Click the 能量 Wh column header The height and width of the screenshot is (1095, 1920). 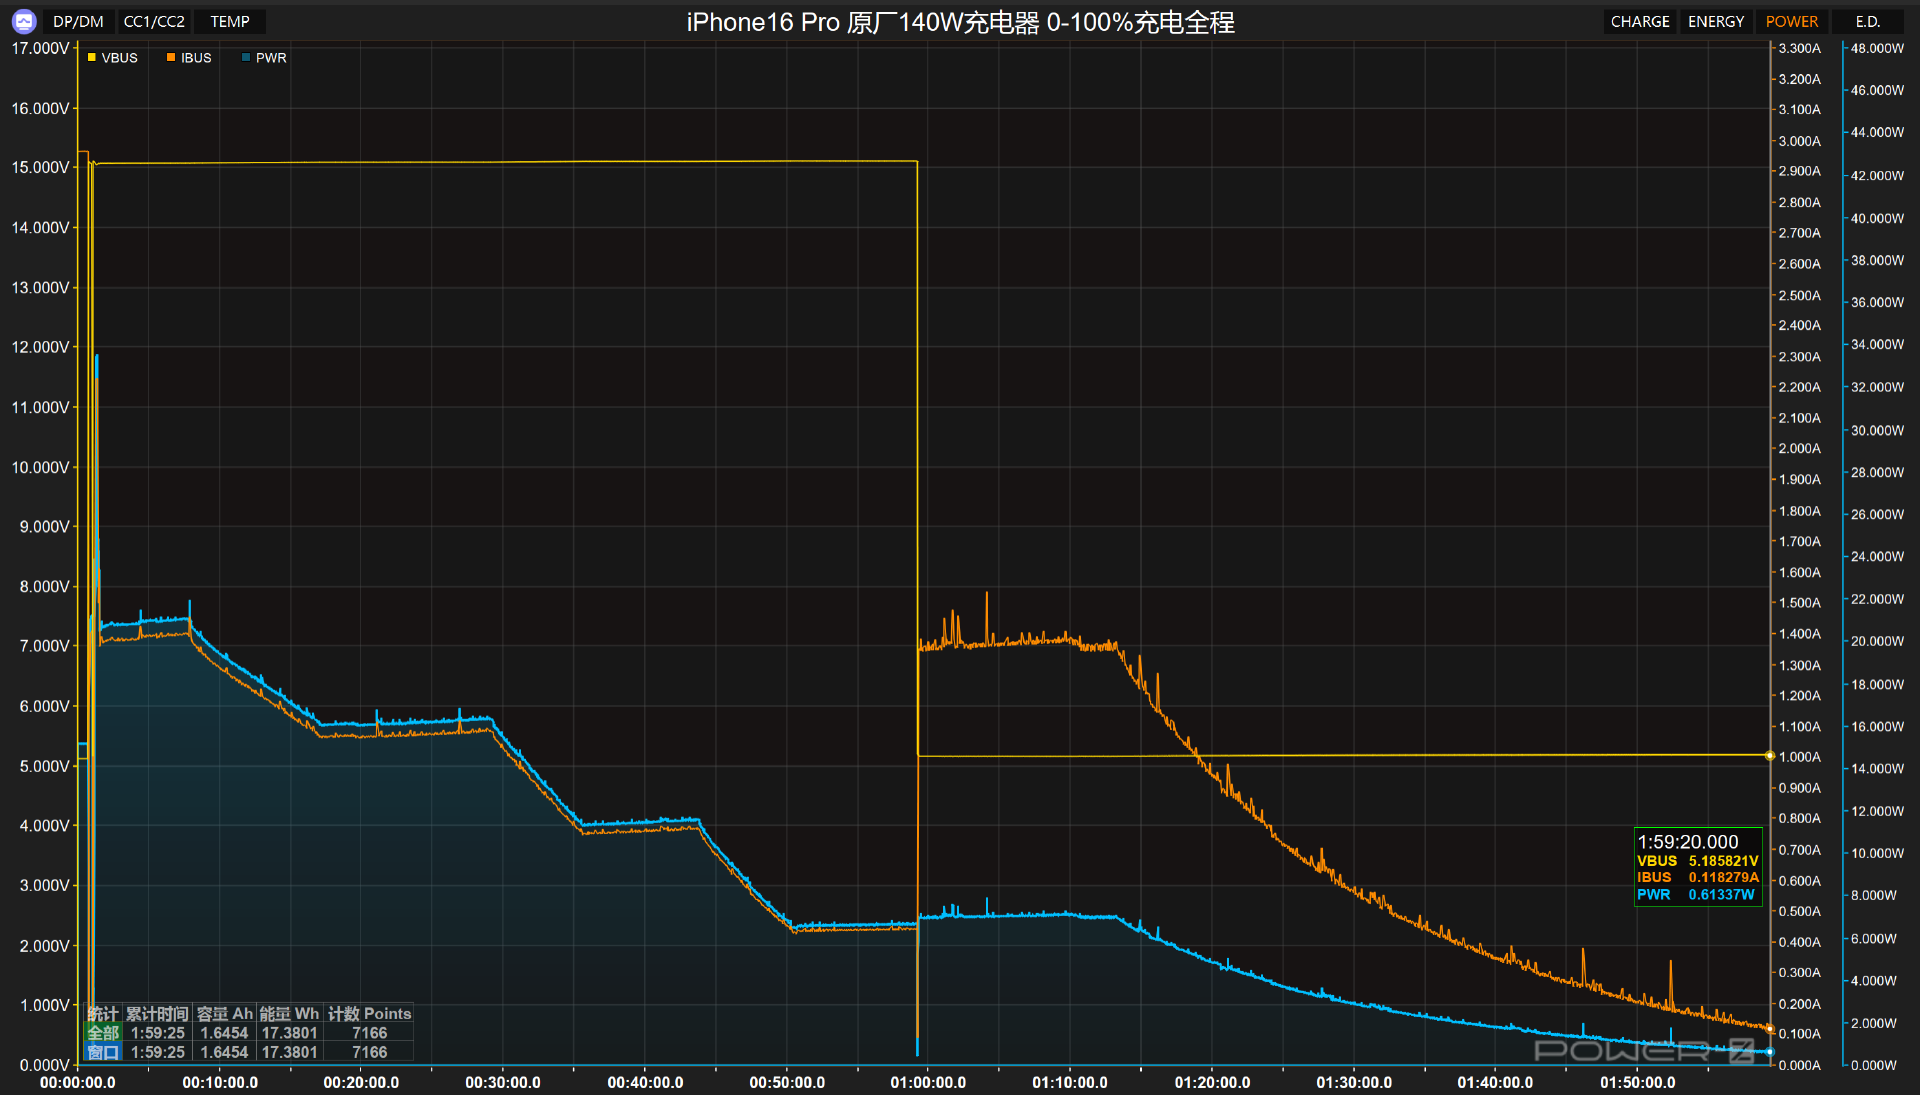tap(289, 1014)
